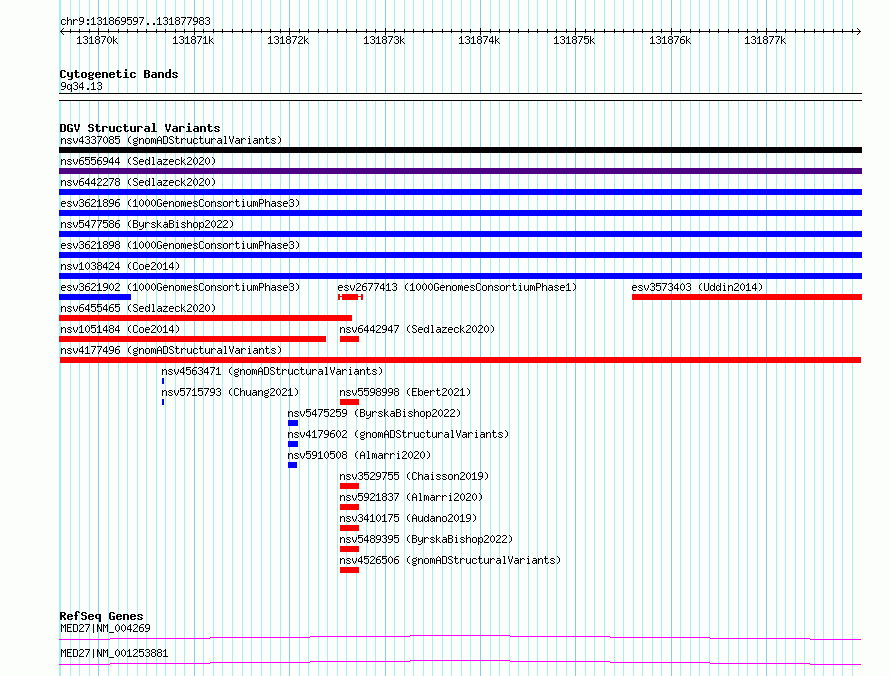890x676 pixels.
Task: Click nsv5715793 (Chuang2021) label
Action: point(230,392)
